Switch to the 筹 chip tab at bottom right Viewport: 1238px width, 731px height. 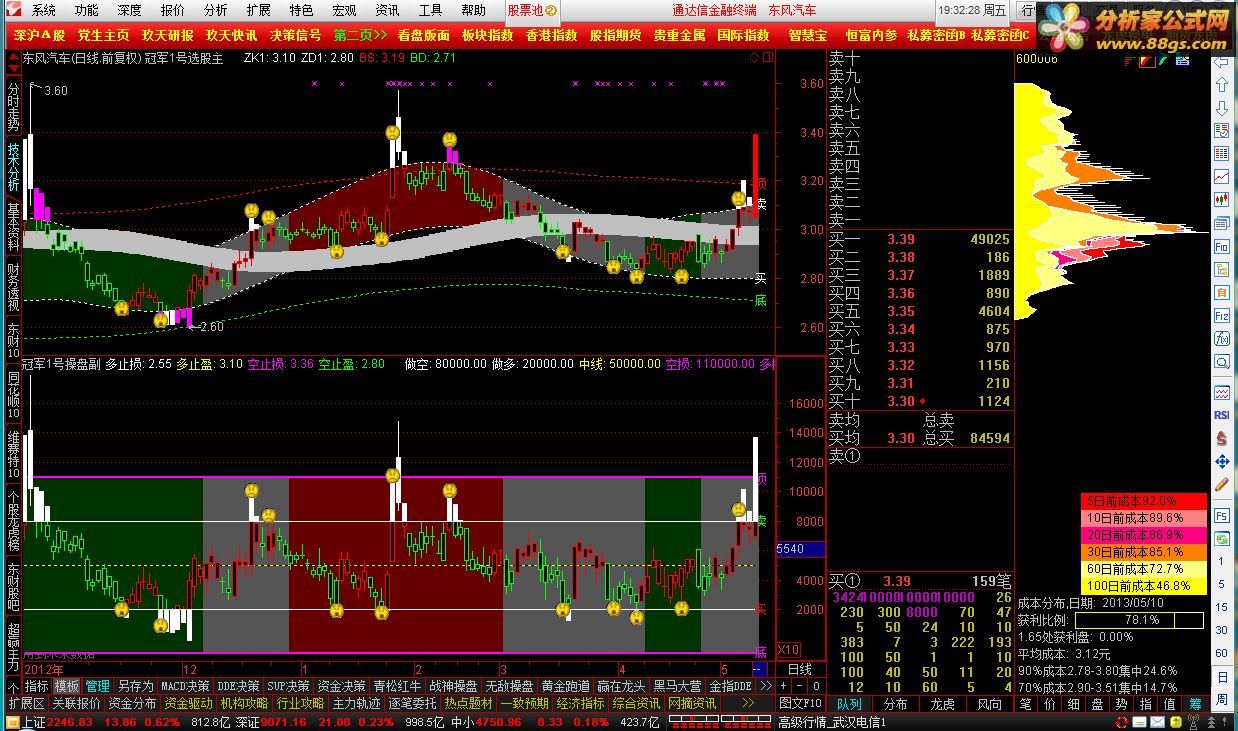[x=1196, y=703]
